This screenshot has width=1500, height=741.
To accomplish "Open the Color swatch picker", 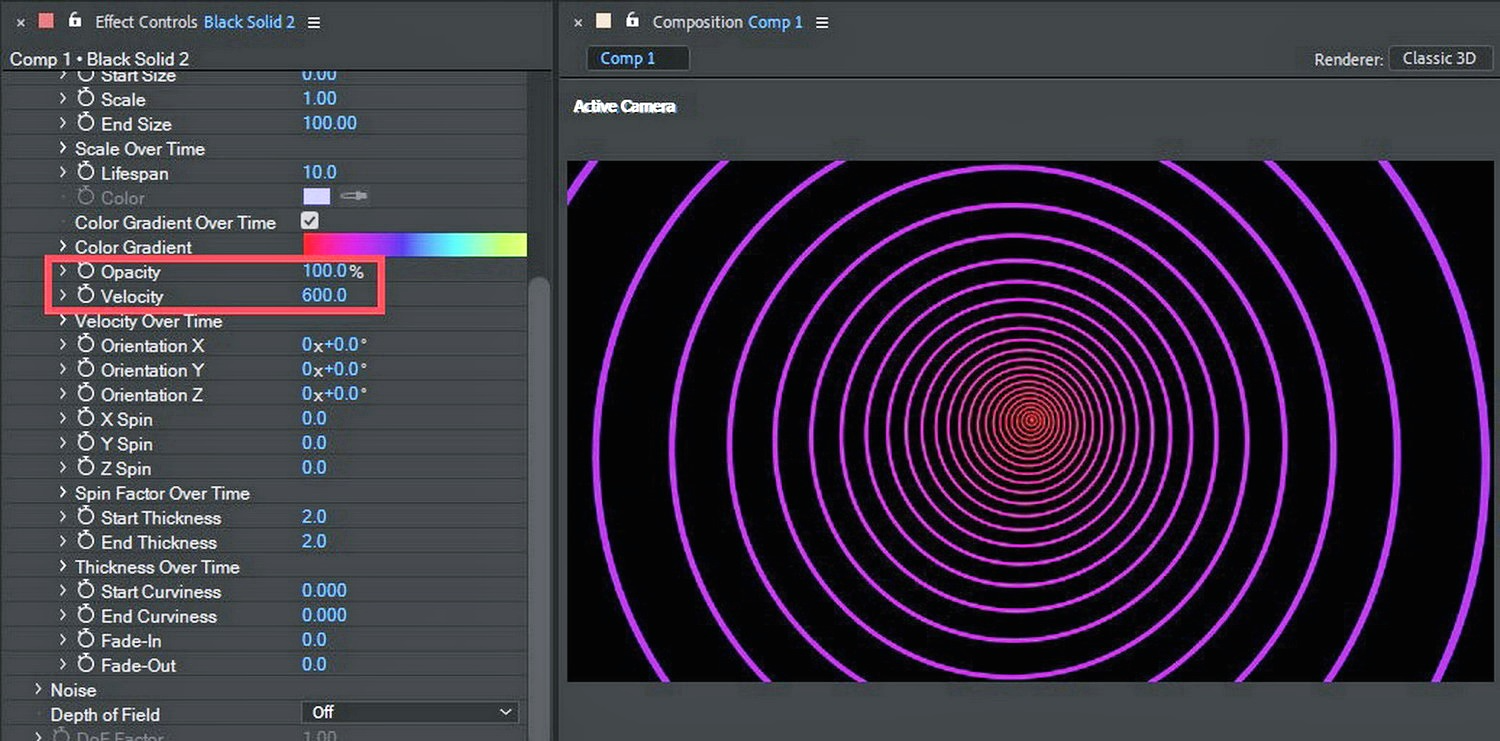I will tap(316, 197).
